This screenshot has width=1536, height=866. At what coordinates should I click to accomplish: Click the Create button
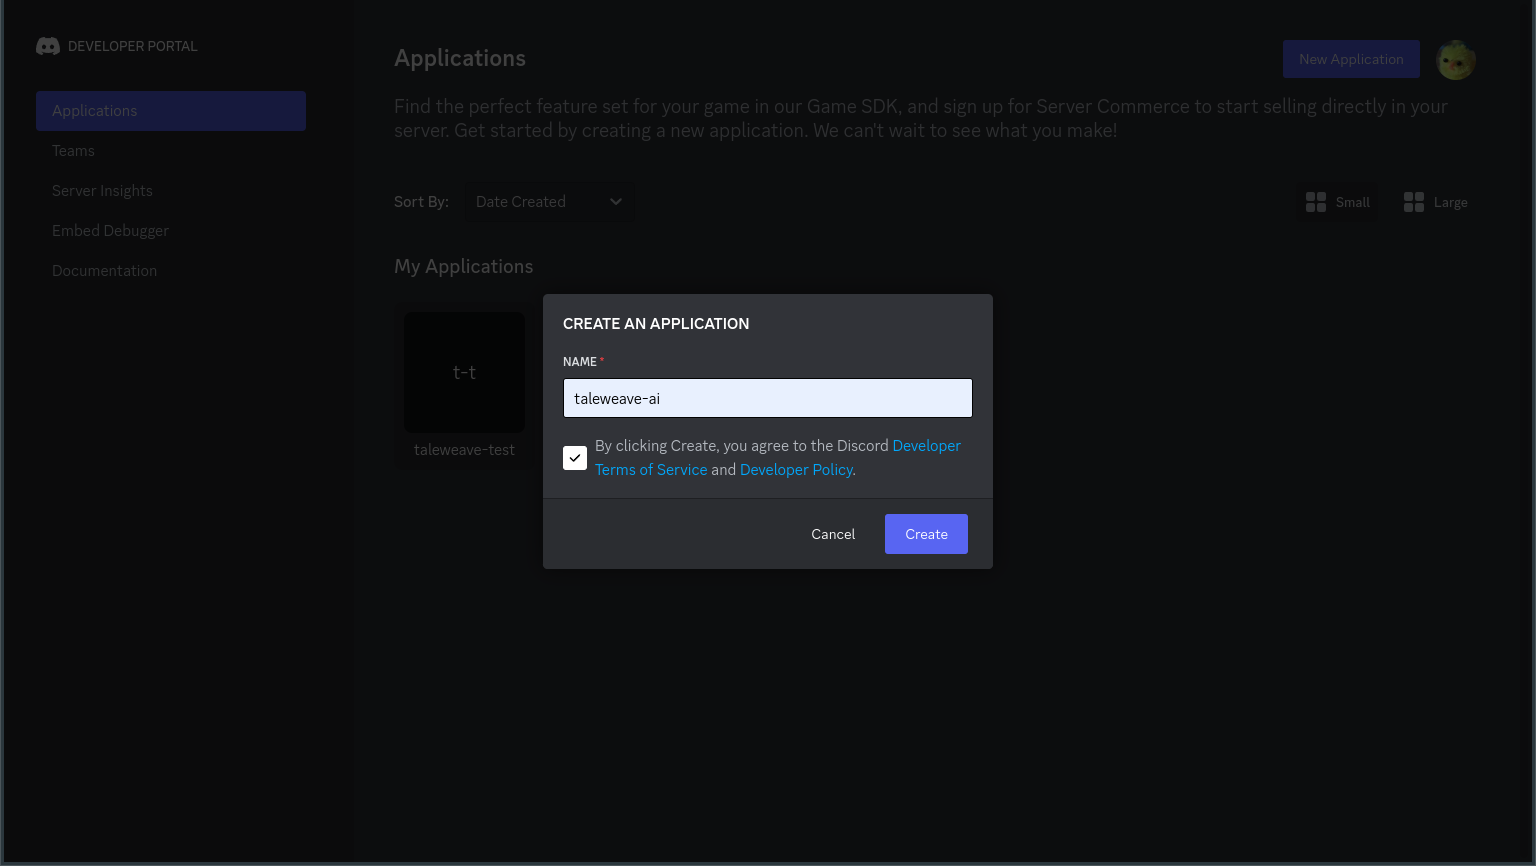[x=926, y=534]
